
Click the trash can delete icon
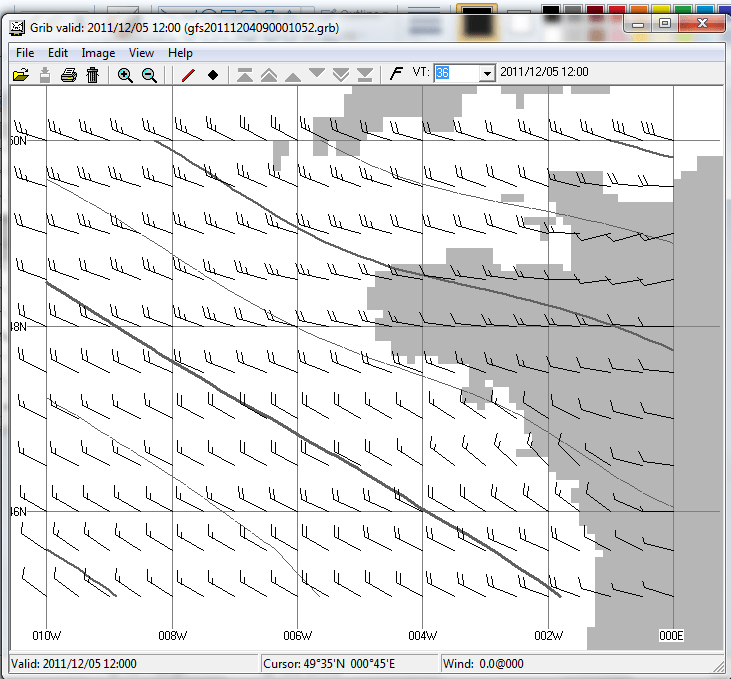click(93, 75)
